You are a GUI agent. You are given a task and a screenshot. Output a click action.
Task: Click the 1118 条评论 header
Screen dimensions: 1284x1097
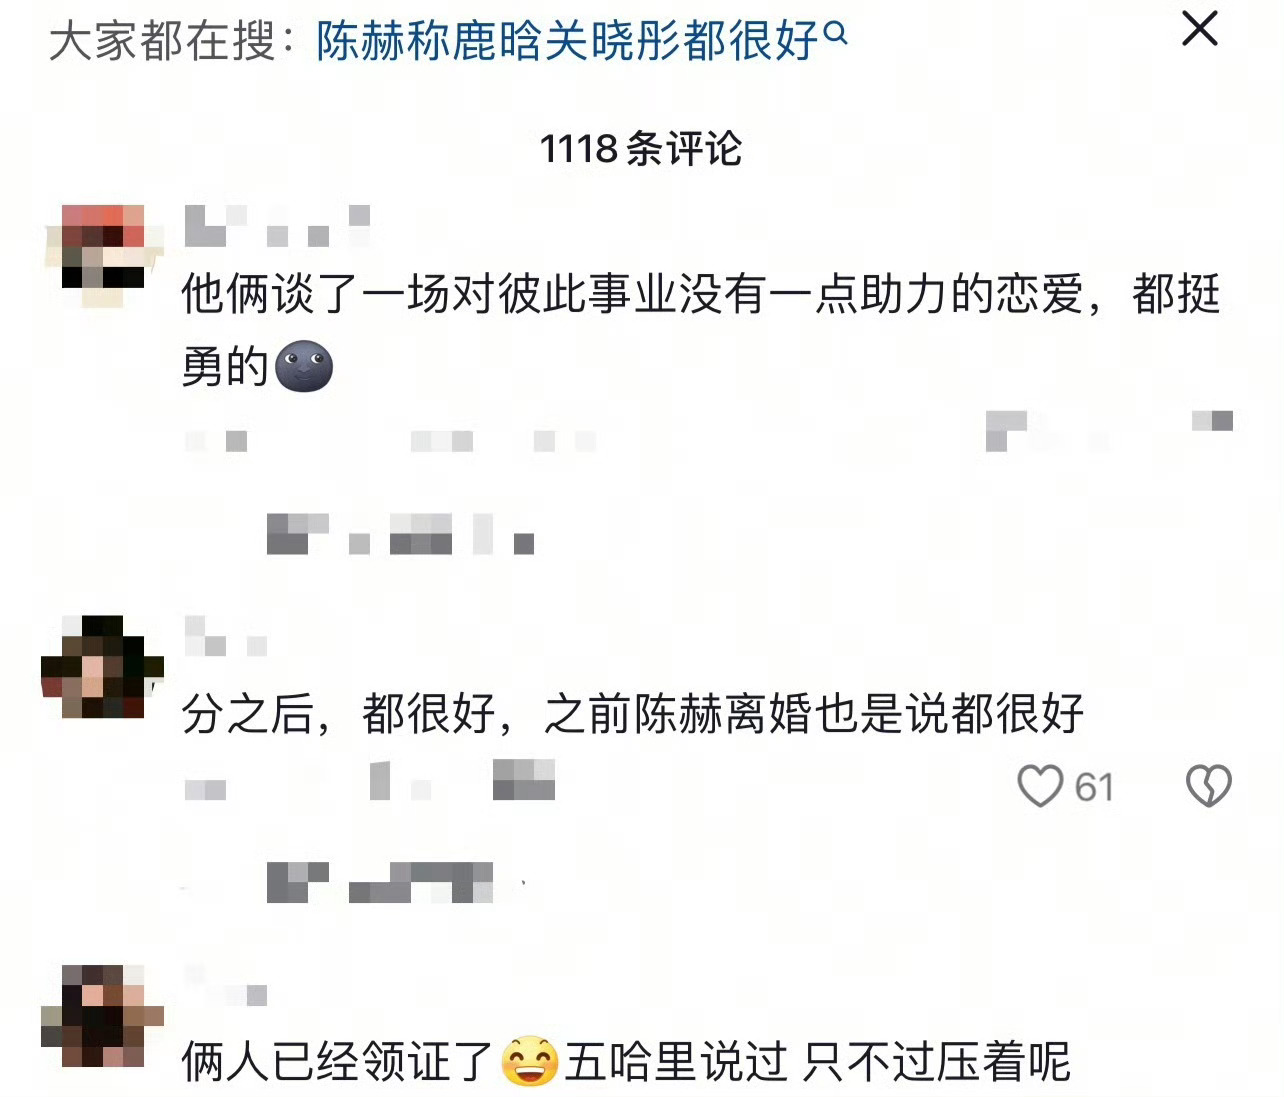641,150
